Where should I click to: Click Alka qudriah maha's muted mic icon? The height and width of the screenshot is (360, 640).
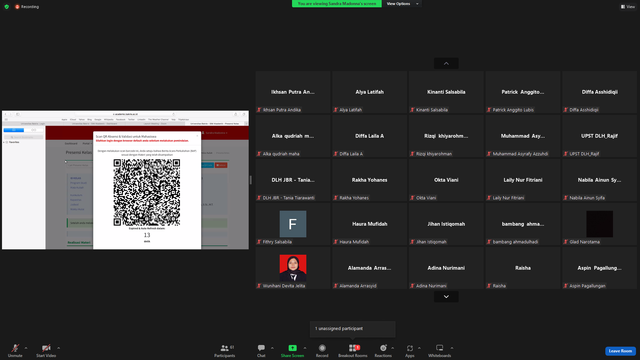click(x=259, y=154)
